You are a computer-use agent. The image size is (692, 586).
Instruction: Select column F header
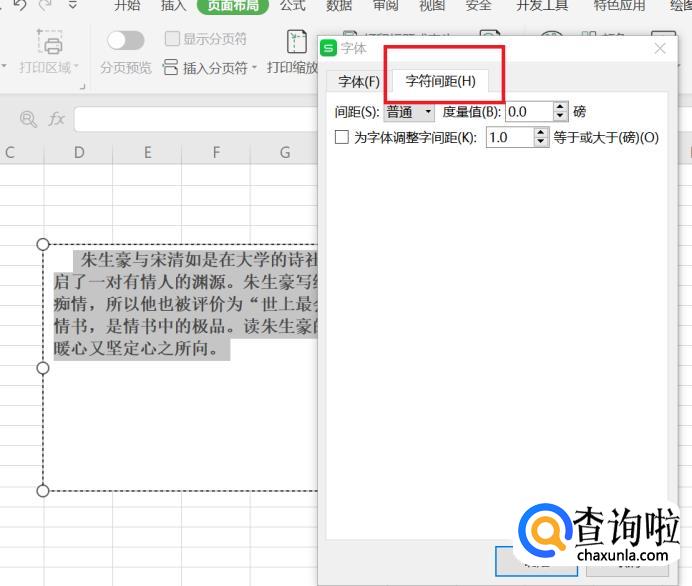(x=216, y=153)
